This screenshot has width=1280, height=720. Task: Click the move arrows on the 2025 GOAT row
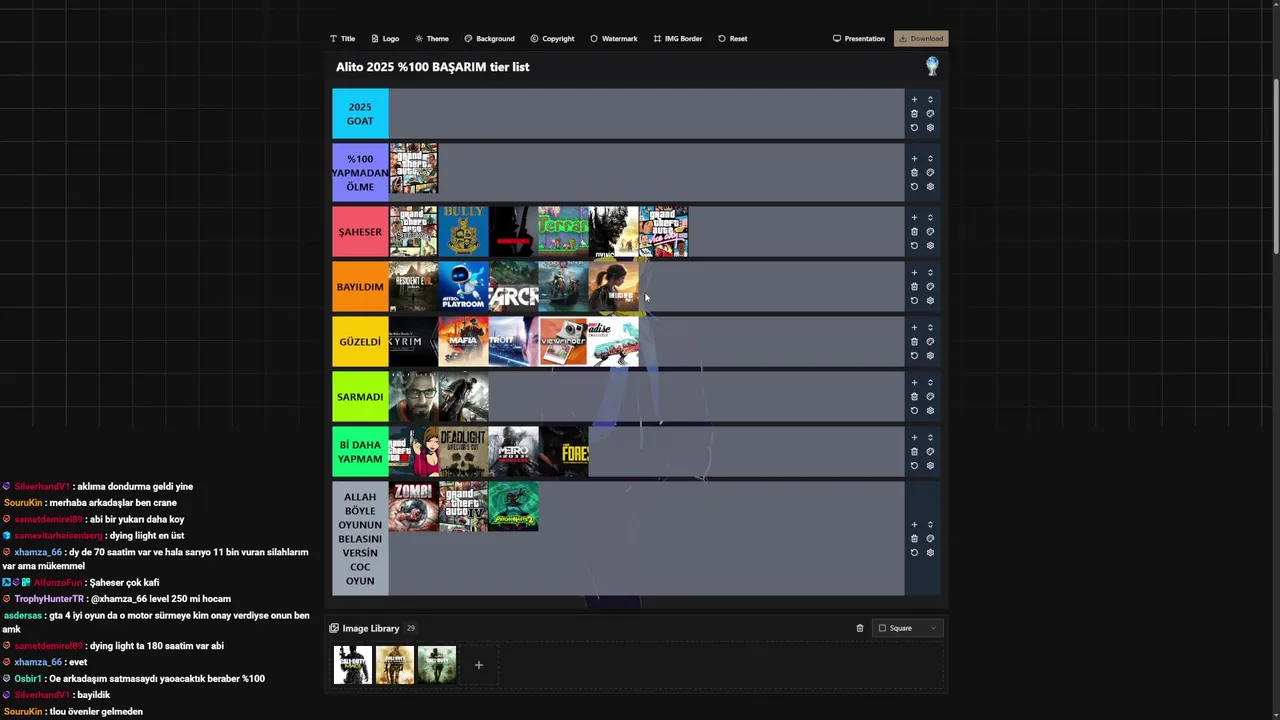tap(930, 100)
